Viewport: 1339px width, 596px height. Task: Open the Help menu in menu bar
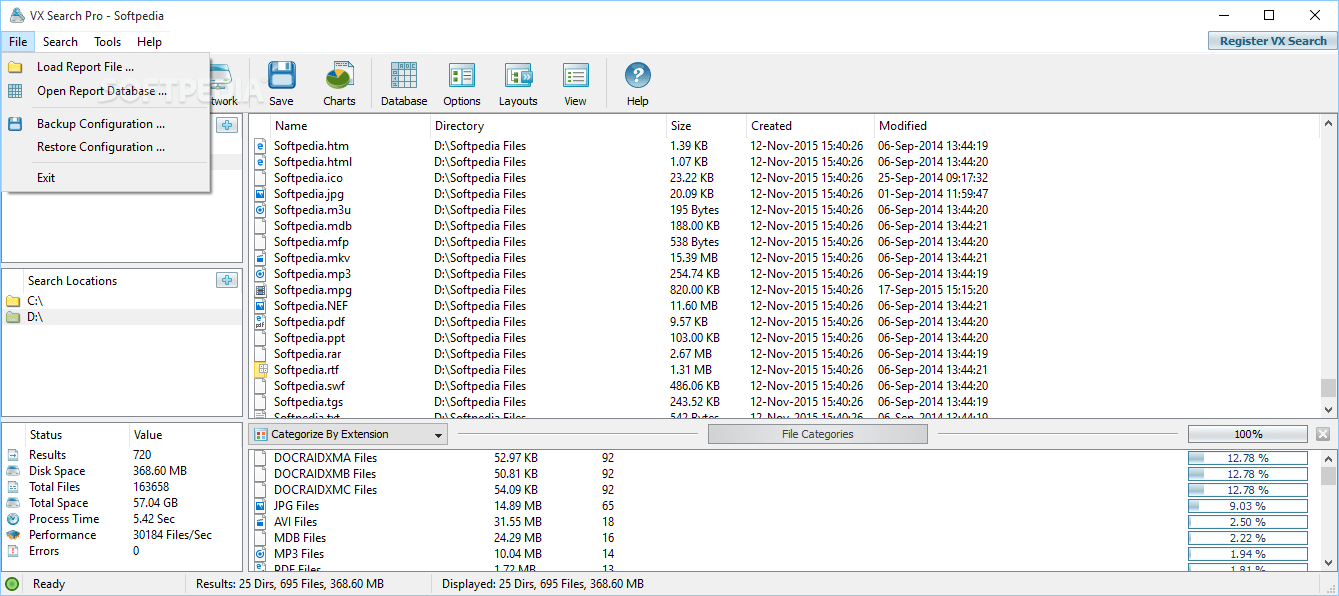point(149,42)
